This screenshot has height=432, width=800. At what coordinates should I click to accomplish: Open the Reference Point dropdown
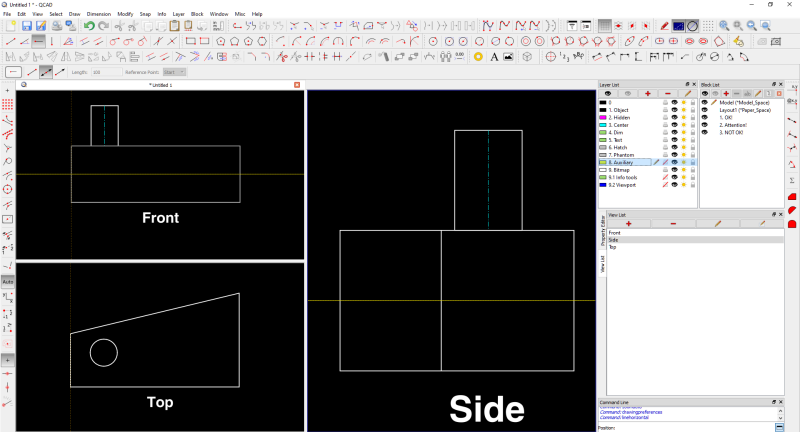point(174,72)
